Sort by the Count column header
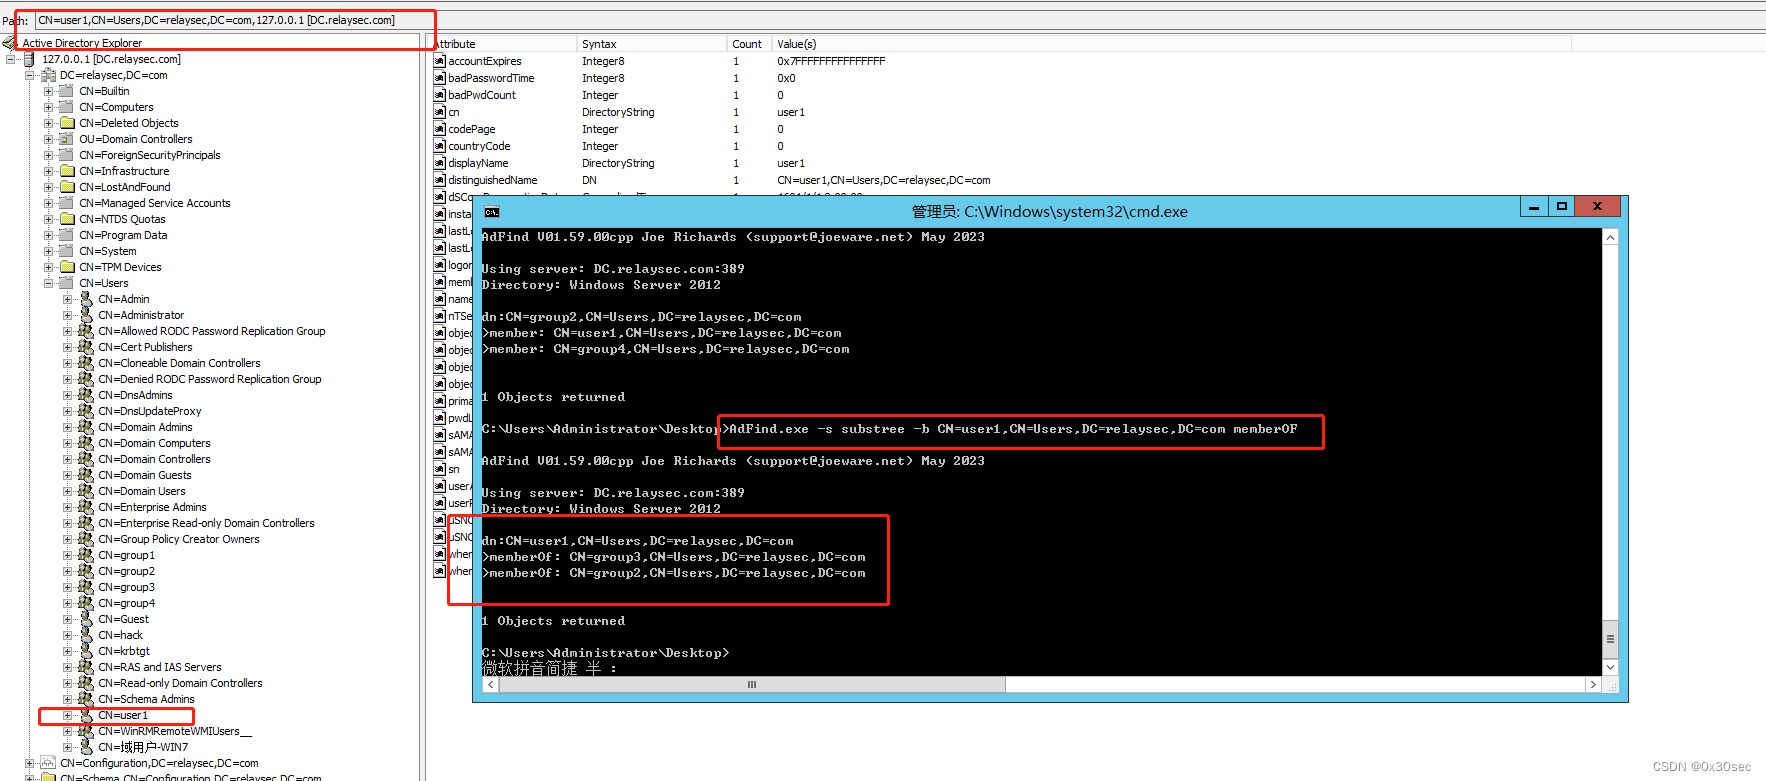This screenshot has height=781, width=1766. point(750,44)
